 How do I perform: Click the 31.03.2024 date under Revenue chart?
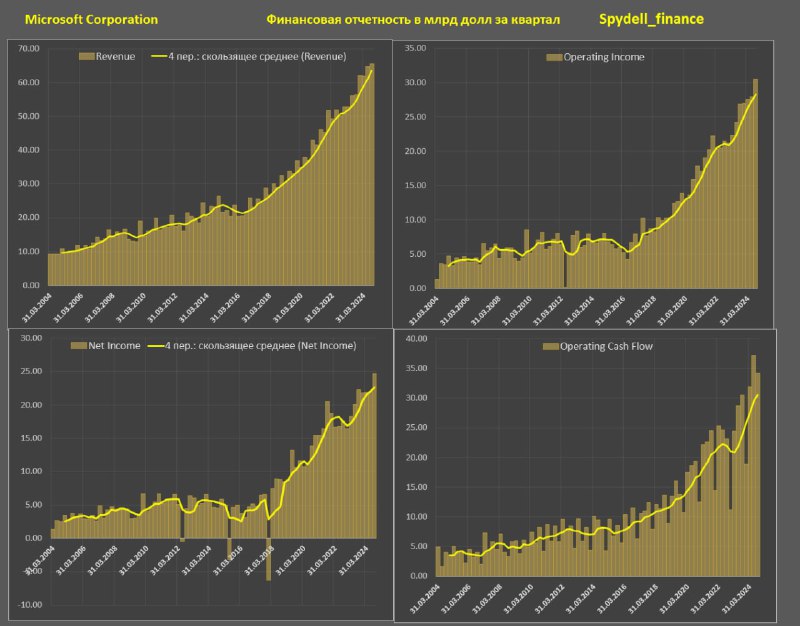pos(351,308)
